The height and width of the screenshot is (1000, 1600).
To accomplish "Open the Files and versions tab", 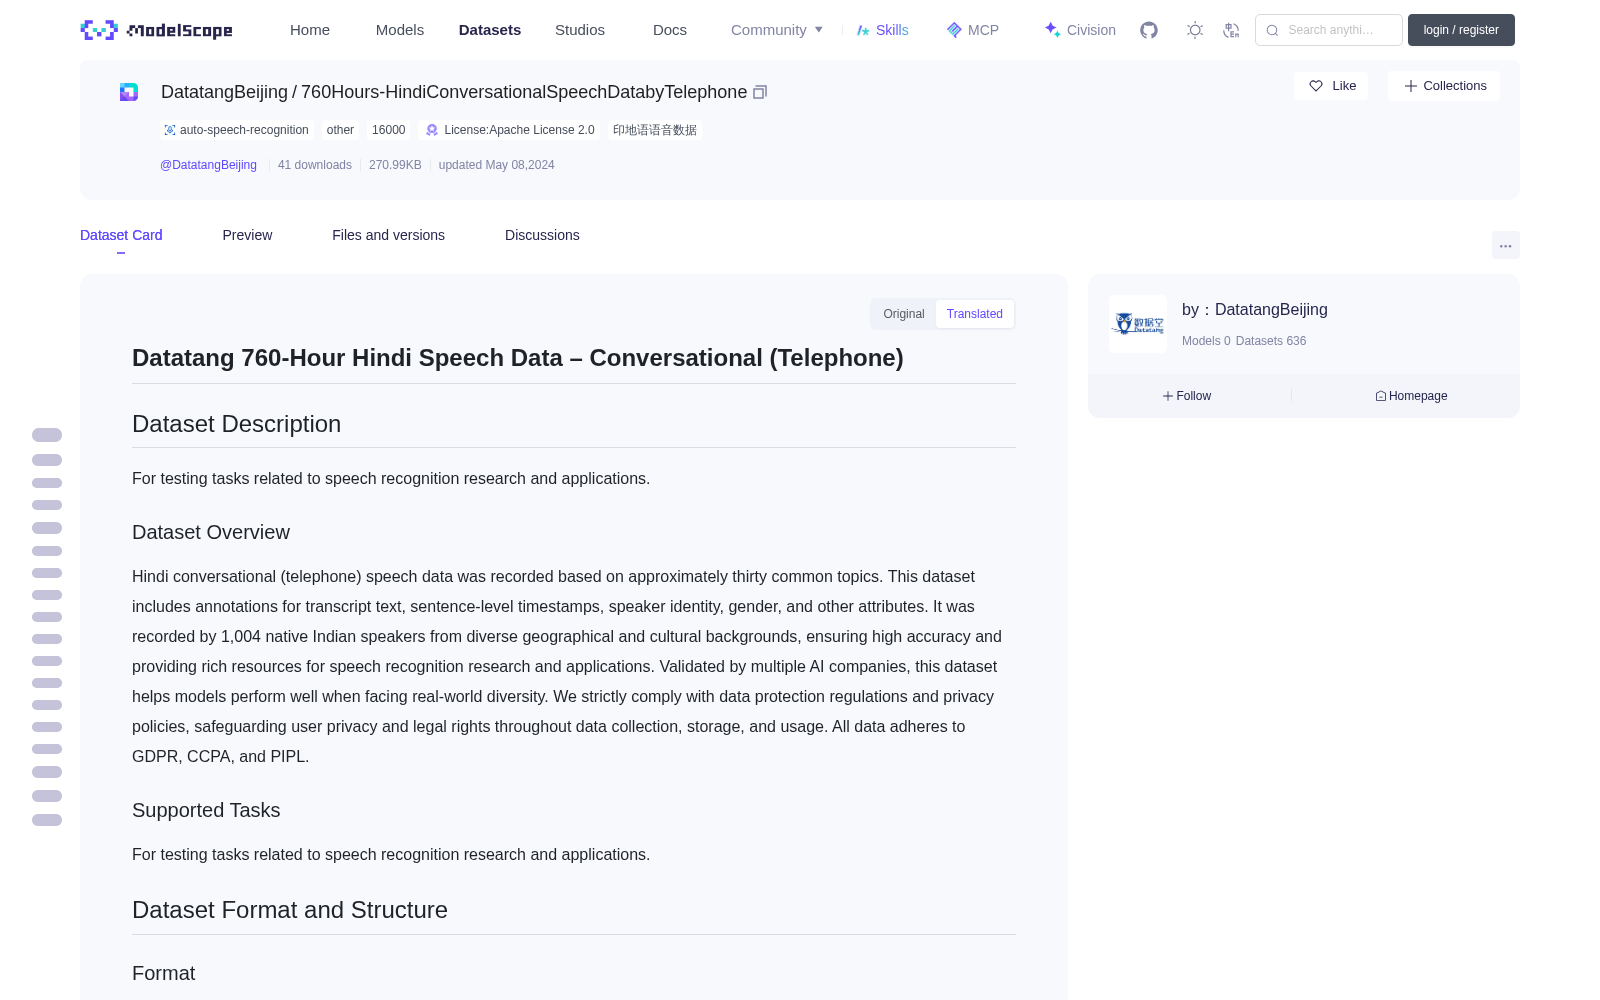I will pyautogui.click(x=388, y=235).
